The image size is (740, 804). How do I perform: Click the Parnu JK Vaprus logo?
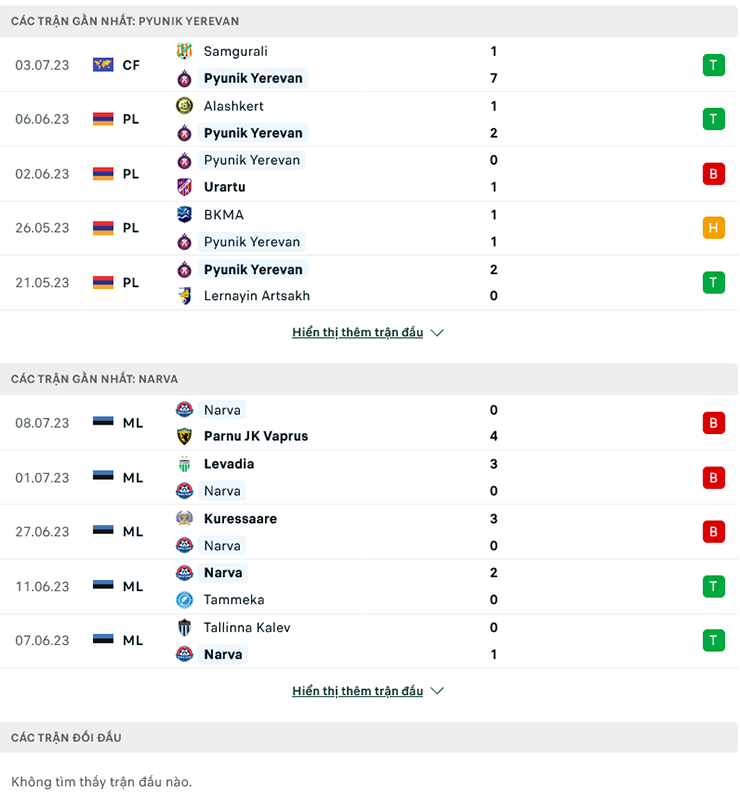(184, 436)
